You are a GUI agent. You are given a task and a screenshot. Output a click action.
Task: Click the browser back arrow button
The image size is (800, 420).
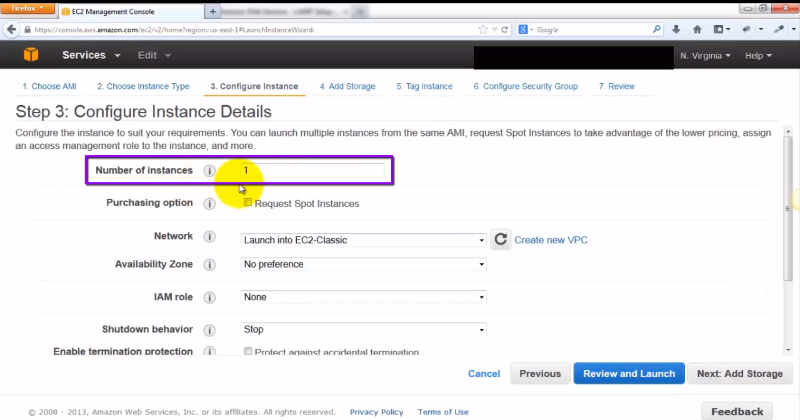coord(11,30)
